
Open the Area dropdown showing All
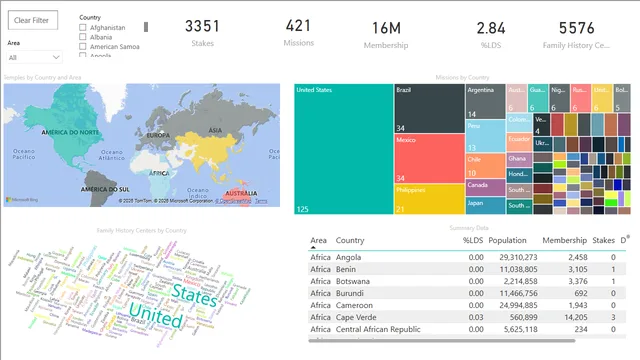[34, 57]
